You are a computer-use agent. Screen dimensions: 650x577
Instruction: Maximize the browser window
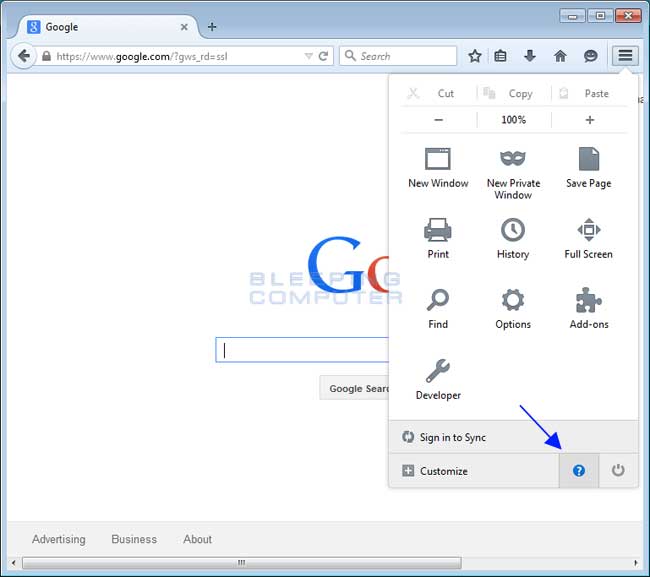point(600,16)
